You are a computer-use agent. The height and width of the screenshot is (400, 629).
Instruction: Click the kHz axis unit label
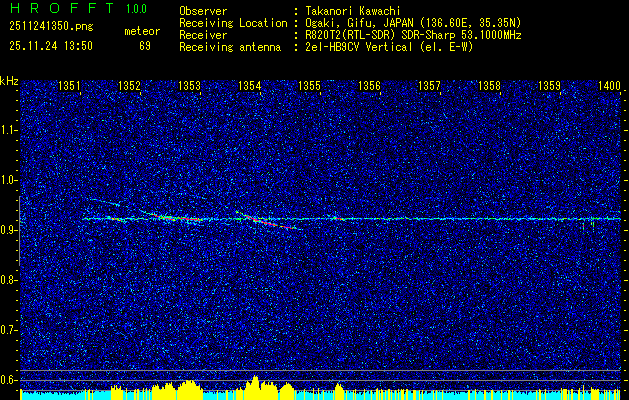click(9, 81)
